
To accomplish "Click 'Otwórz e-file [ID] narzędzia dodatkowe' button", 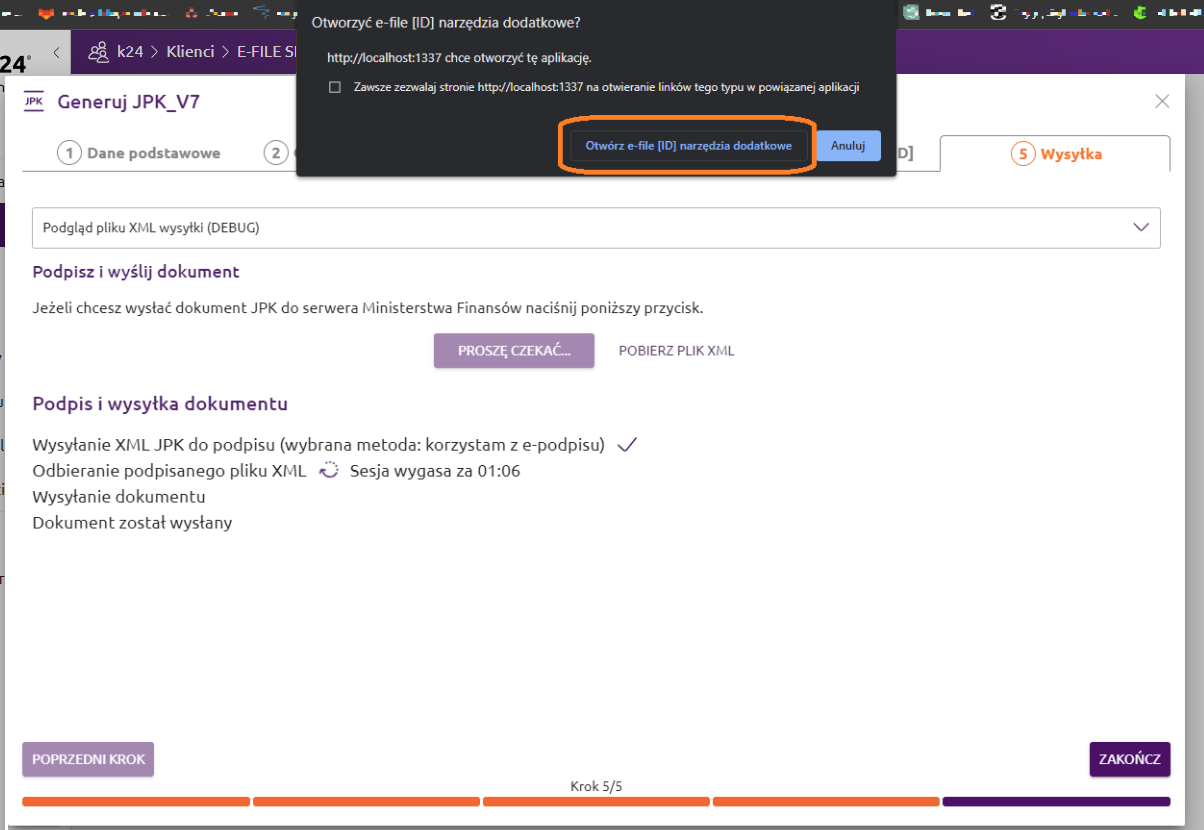I will point(689,146).
